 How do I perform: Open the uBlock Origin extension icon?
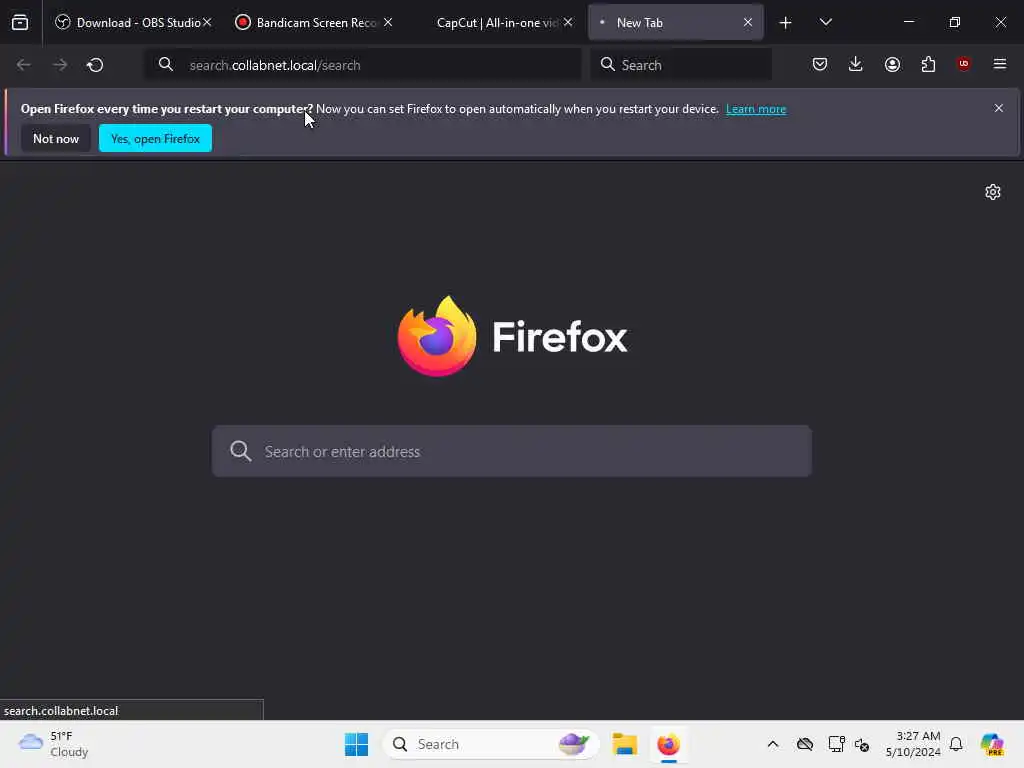point(963,64)
